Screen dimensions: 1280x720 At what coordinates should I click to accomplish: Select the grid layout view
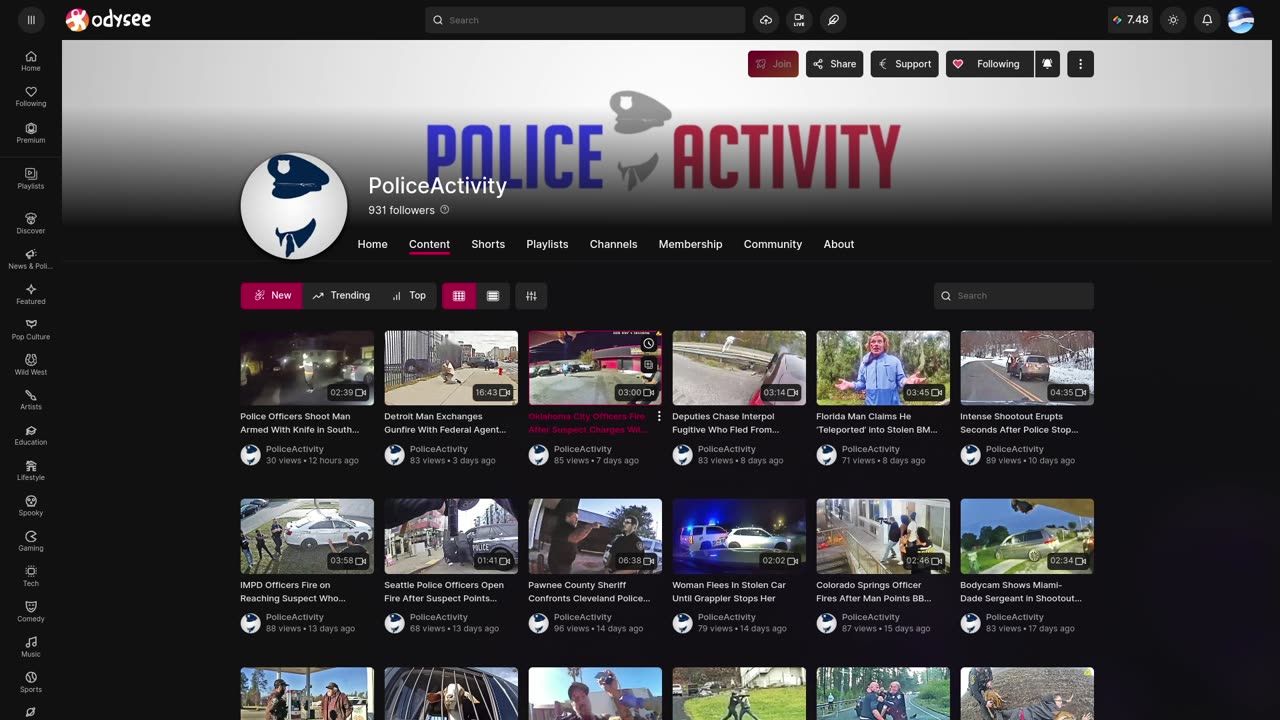click(x=459, y=296)
